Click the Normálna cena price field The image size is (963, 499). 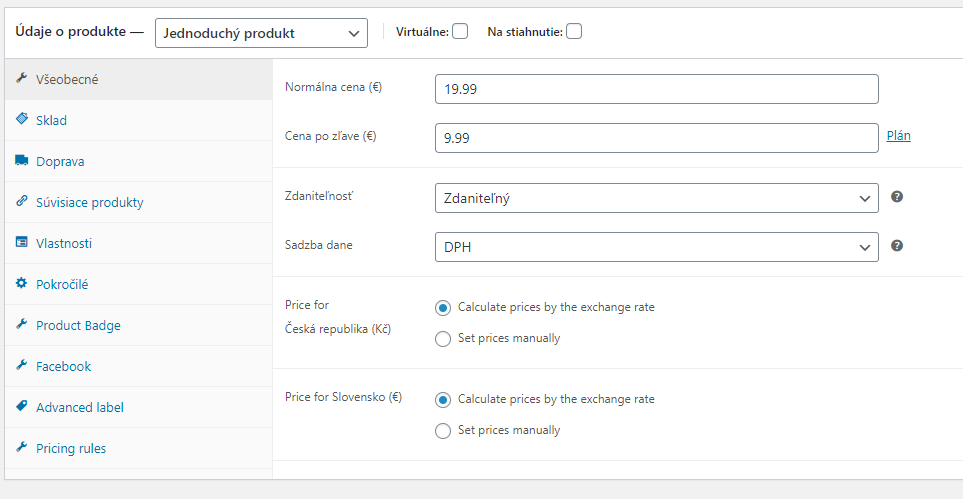[657, 89]
